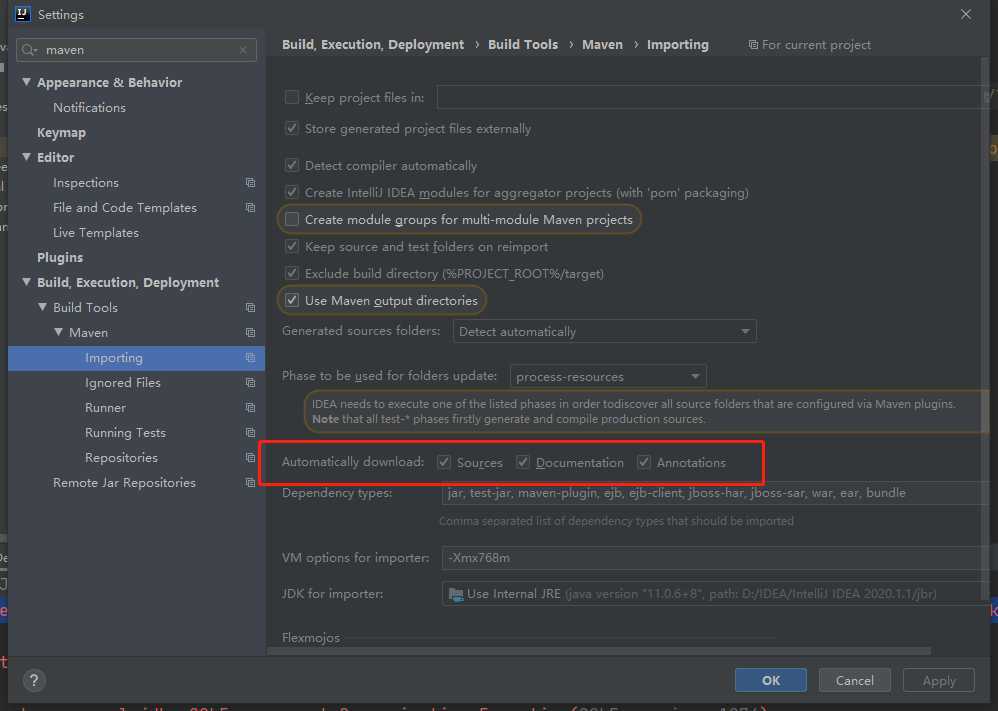Click the JRE folder icon in JDK for importer
The height and width of the screenshot is (711, 998).
[456, 594]
